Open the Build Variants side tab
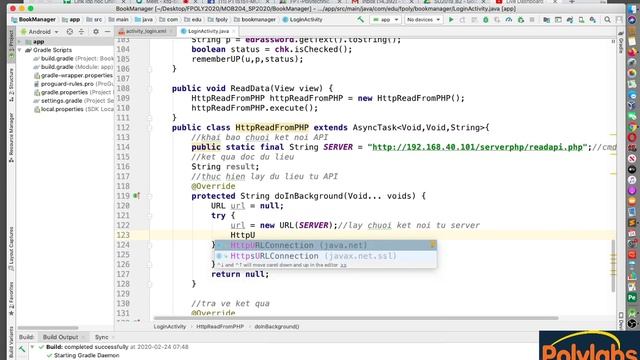The height and width of the screenshot is (360, 640). pos(11,342)
